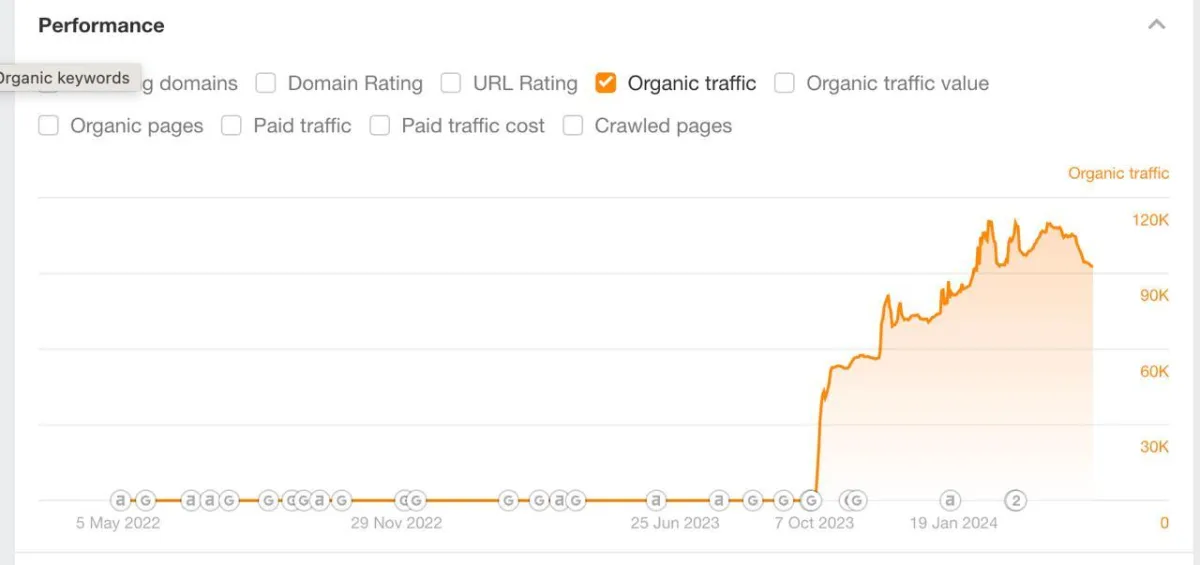
Task: Click the Performance section heading
Action: pyautogui.click(x=101, y=25)
